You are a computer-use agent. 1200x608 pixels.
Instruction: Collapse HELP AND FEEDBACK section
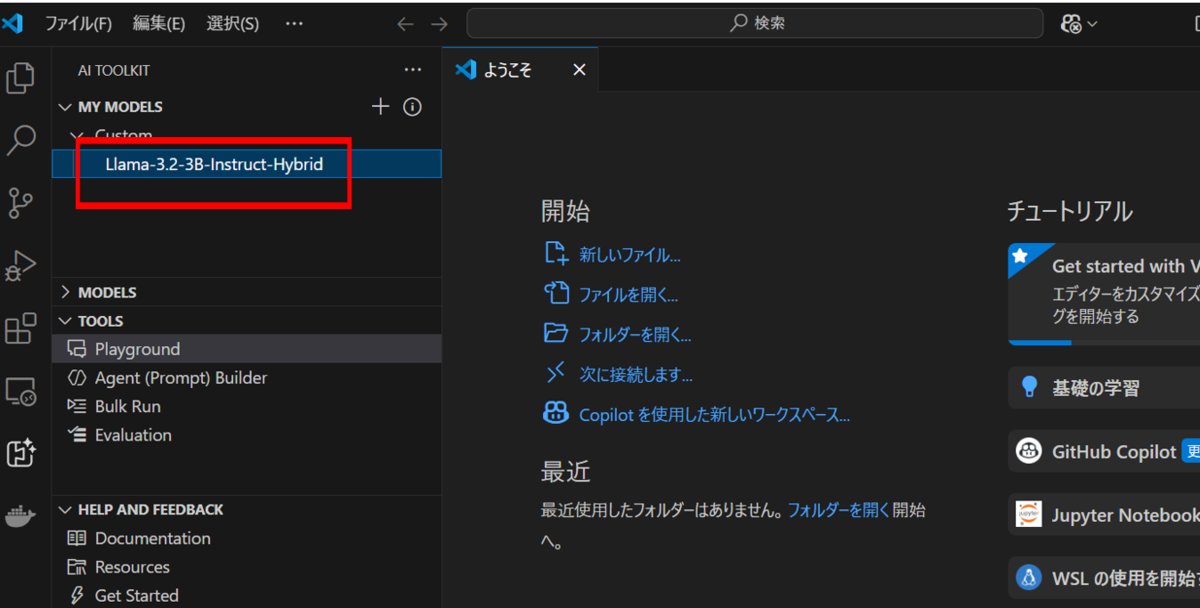click(x=66, y=509)
